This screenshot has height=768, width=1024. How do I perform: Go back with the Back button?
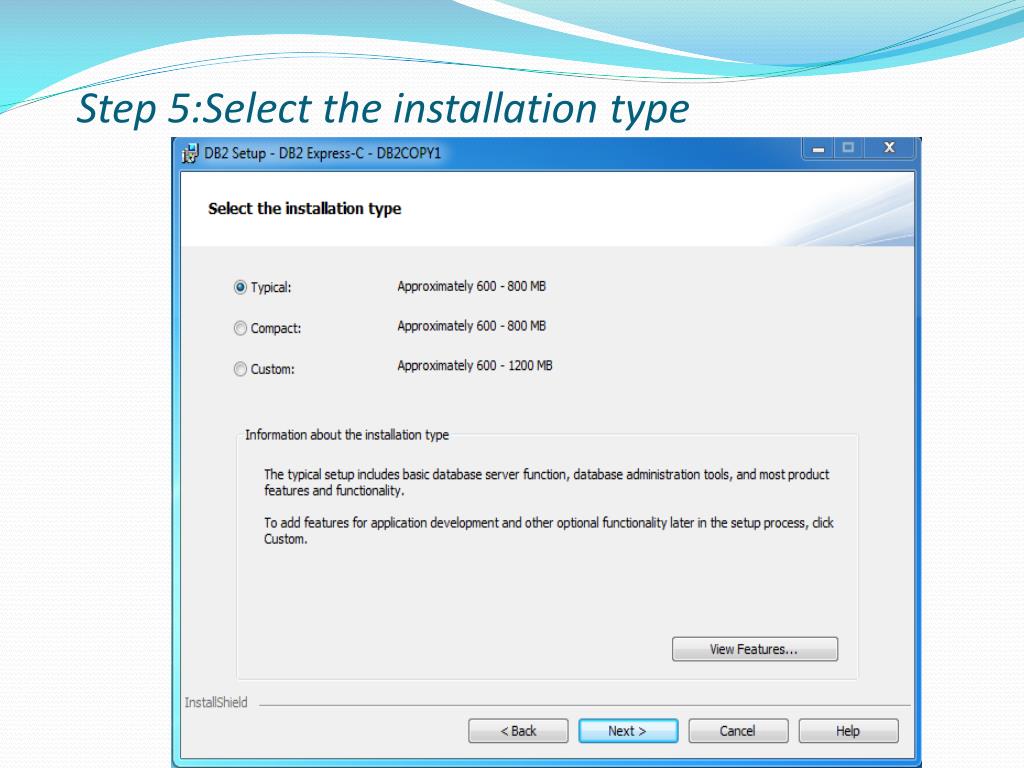pos(518,731)
